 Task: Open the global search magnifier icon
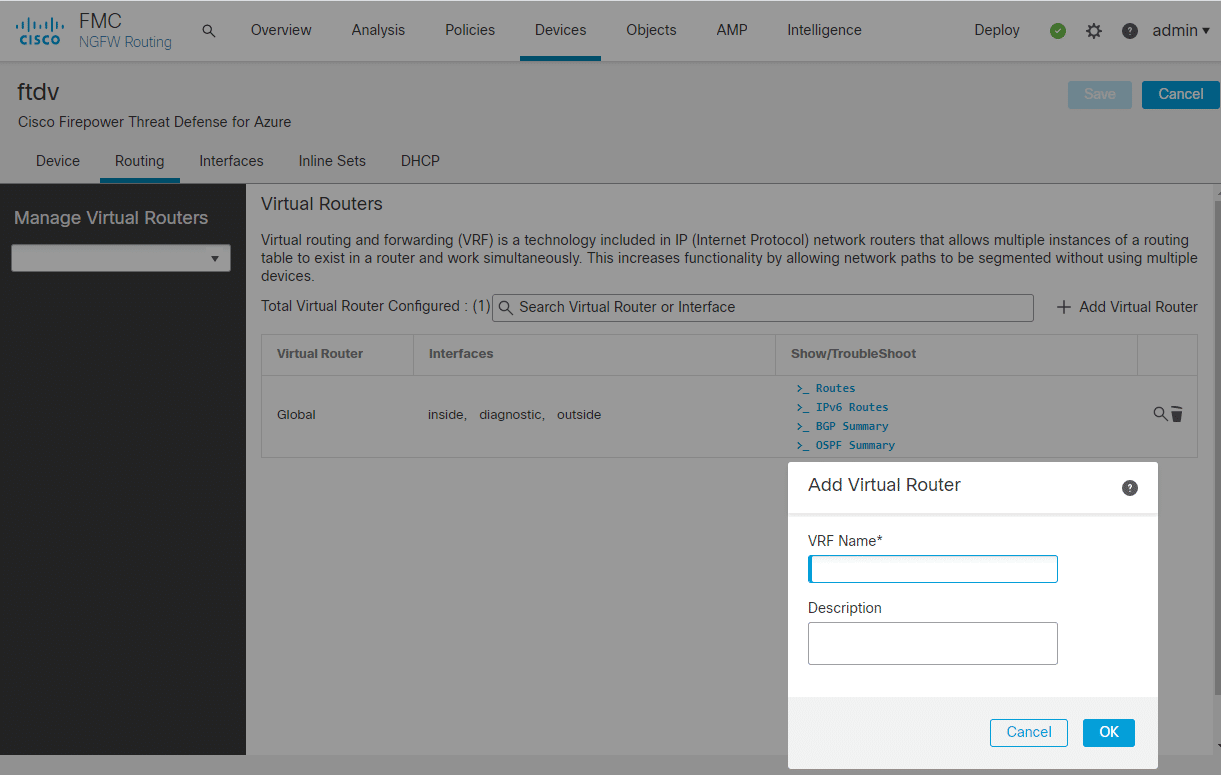(209, 31)
